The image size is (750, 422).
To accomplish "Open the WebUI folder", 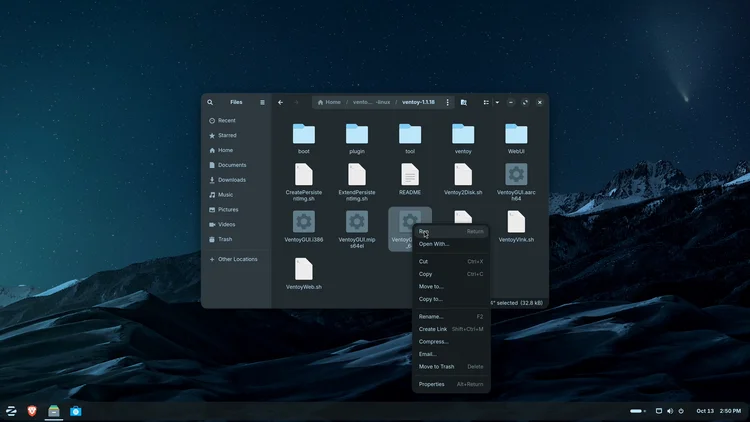I will 516,139.
